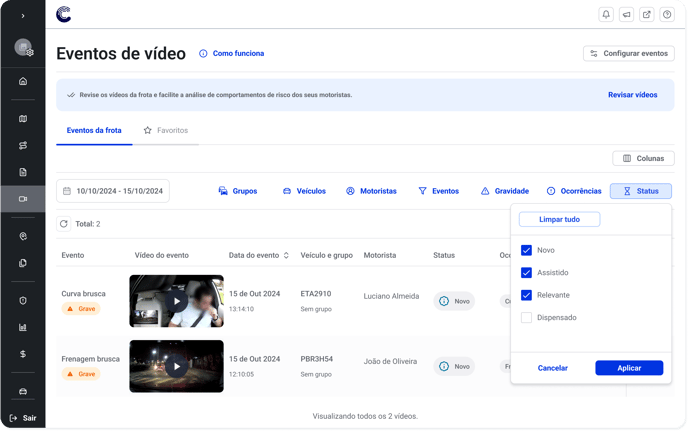The image size is (688, 431).
Task: Expand the sidebar with the arrow
Action: coord(23,15)
